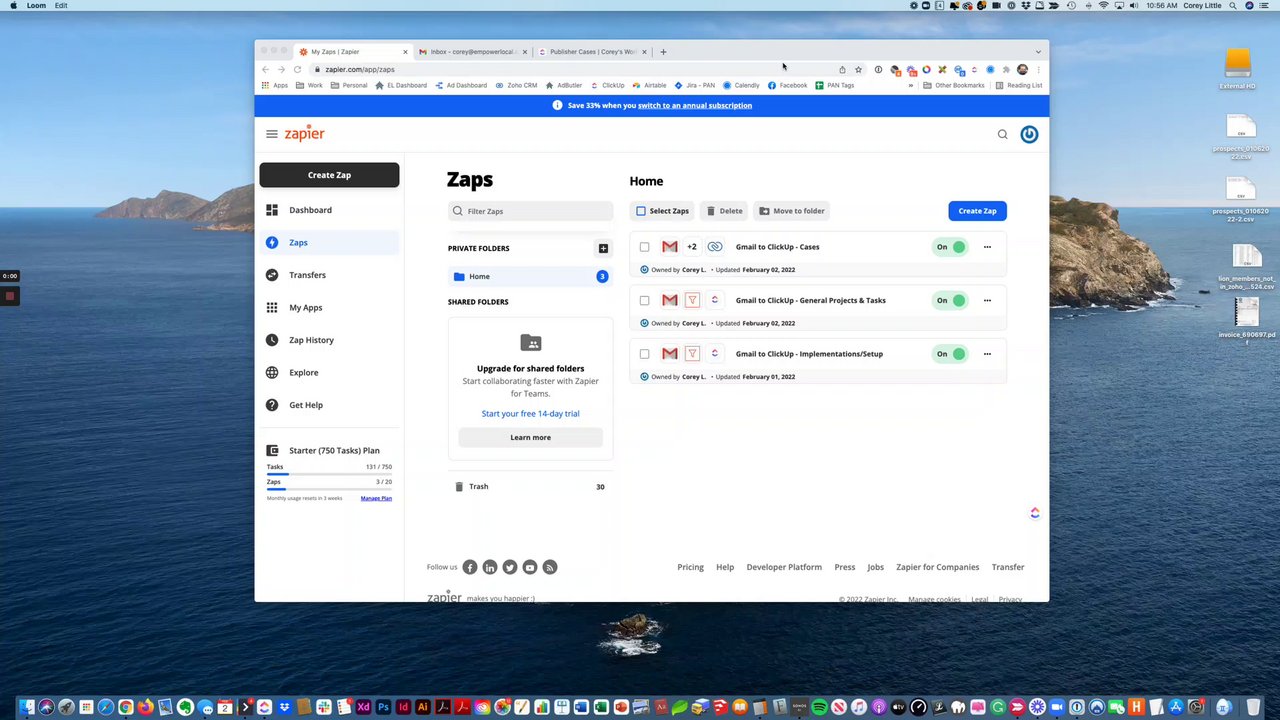Turn off the Gmail to ClickUp - Cases toggle
The height and width of the screenshot is (720, 1280).
point(950,247)
